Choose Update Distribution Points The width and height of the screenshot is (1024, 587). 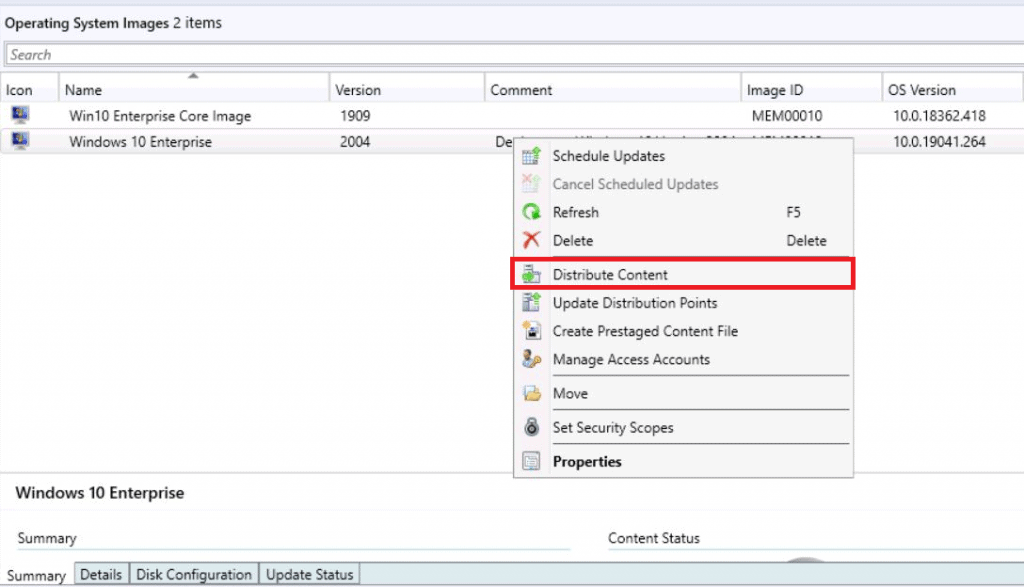click(x=683, y=302)
